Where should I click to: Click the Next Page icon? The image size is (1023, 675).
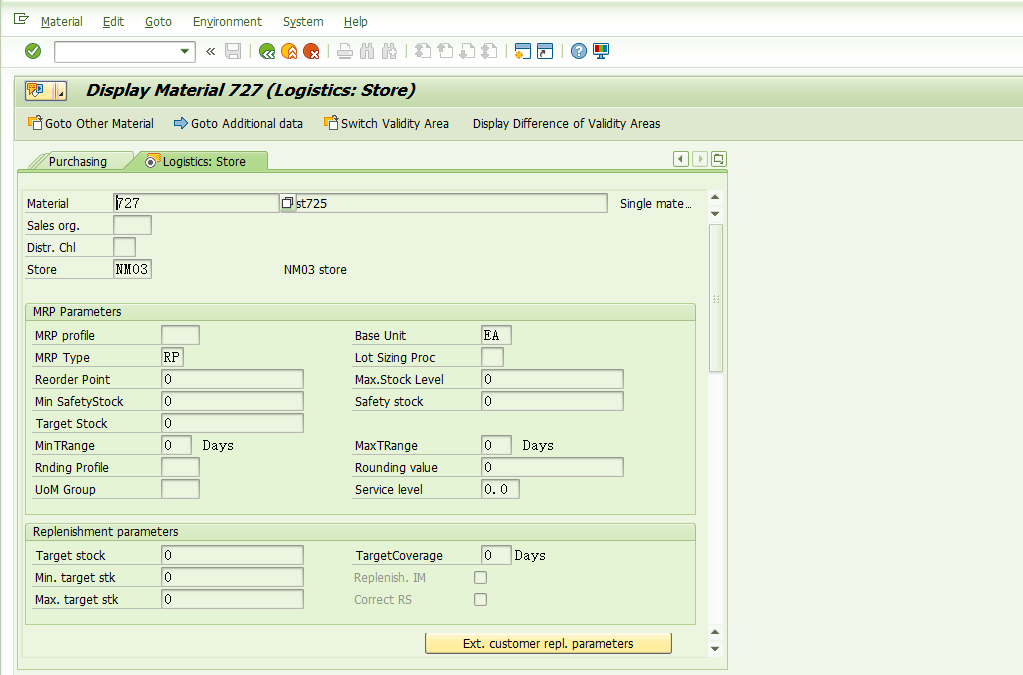coord(467,51)
